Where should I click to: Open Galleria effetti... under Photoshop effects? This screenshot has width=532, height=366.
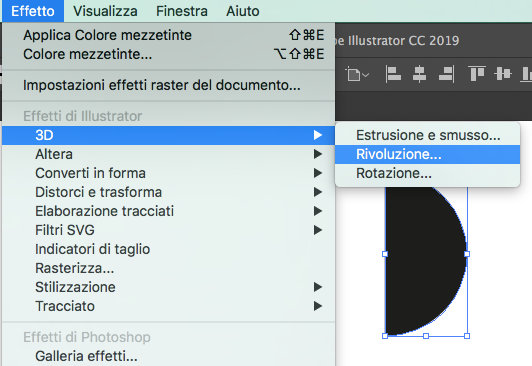[168, 357]
